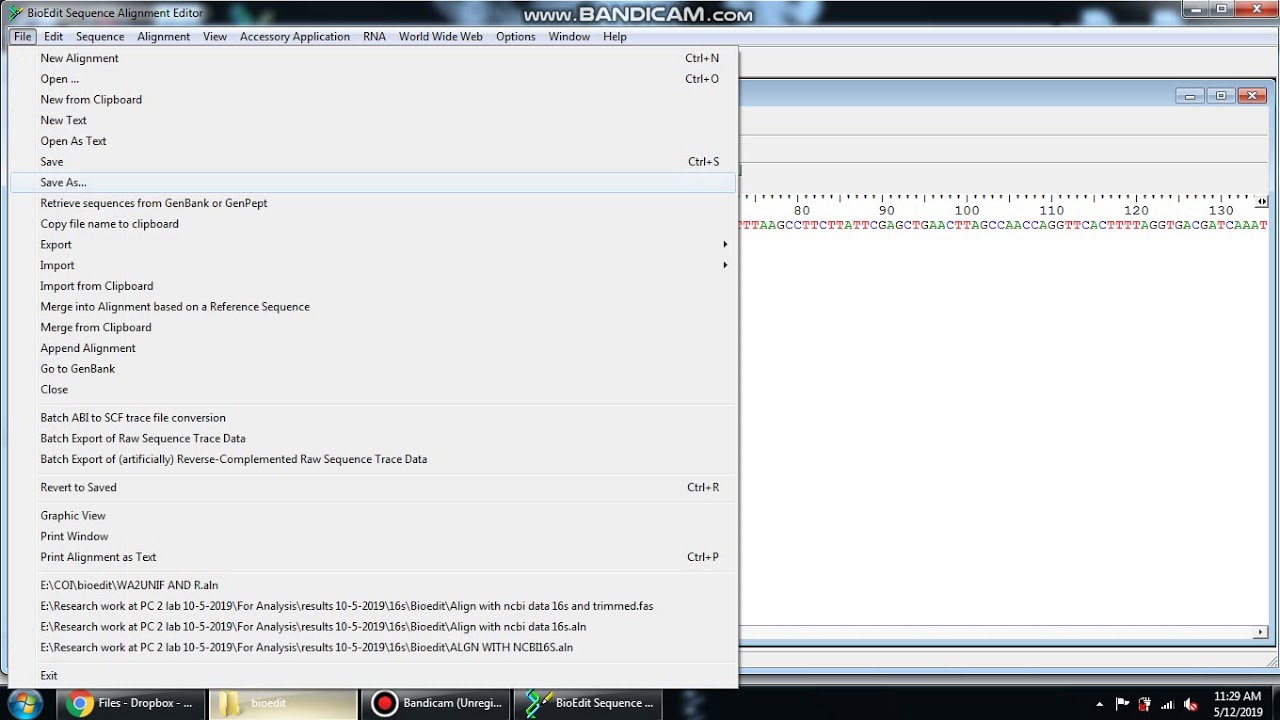Select Batch ABI to SCF trace file conversion

point(373,418)
